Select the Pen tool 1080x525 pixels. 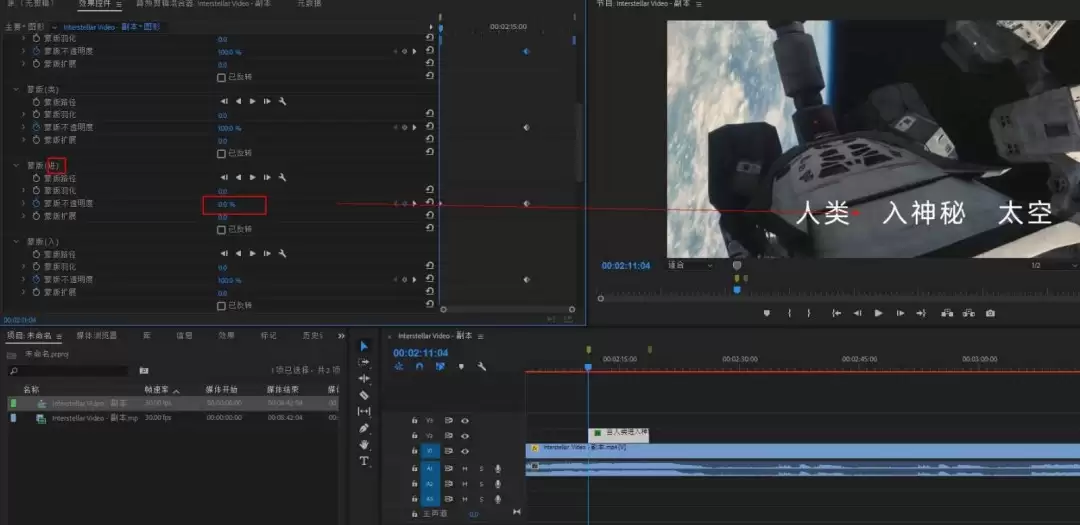tap(364, 428)
